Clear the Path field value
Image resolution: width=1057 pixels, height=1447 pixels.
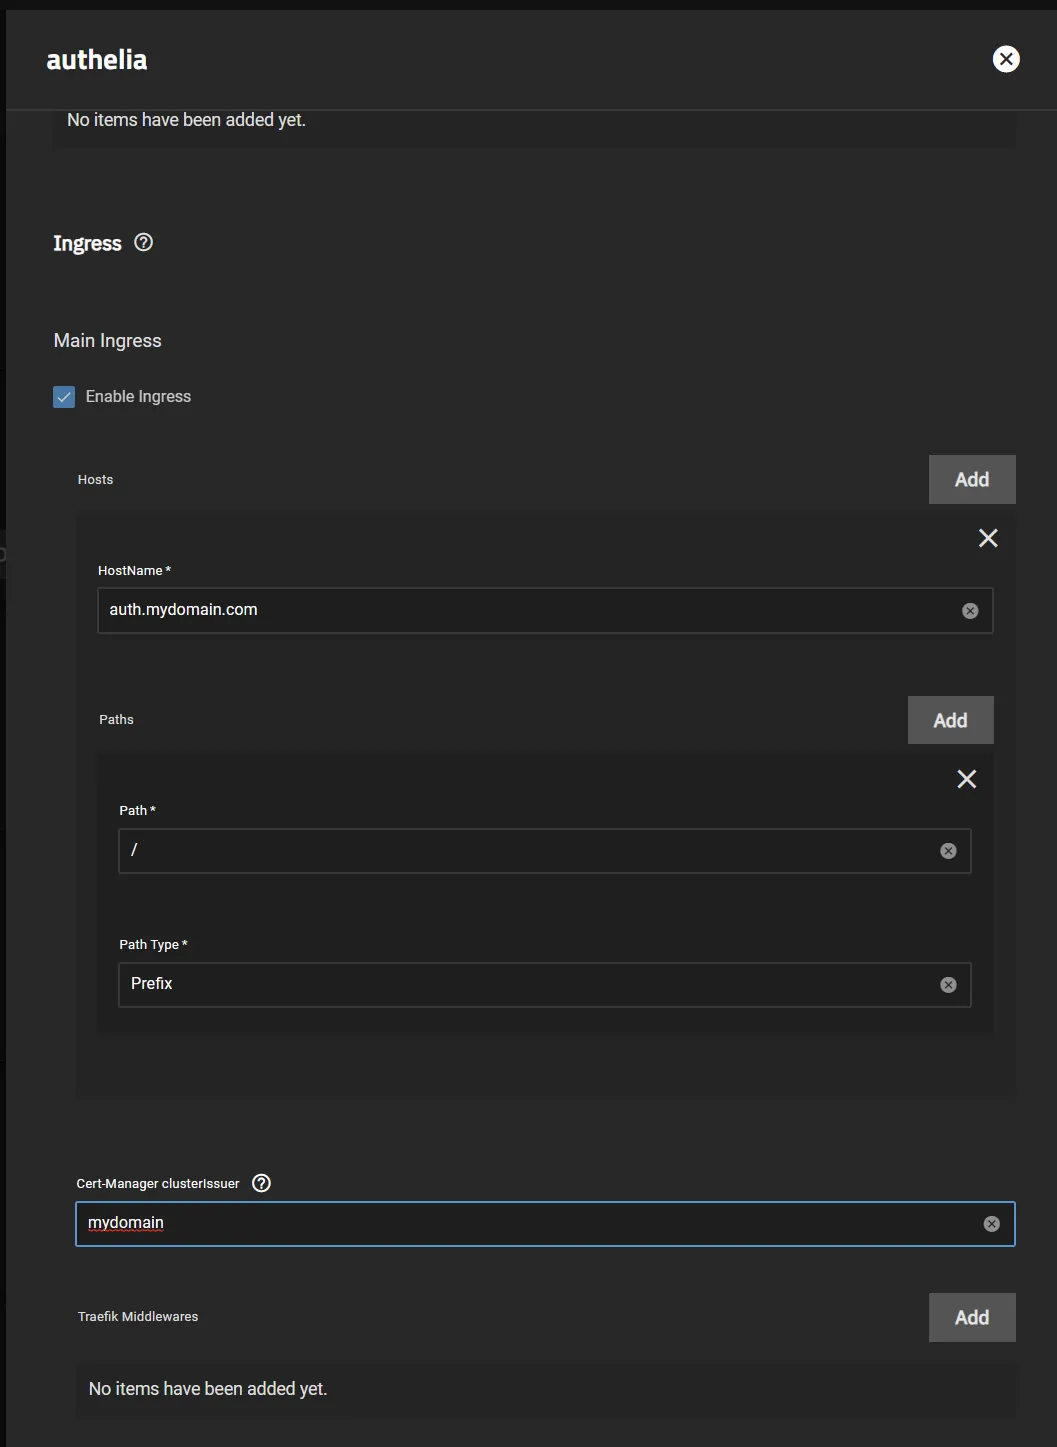coord(948,851)
